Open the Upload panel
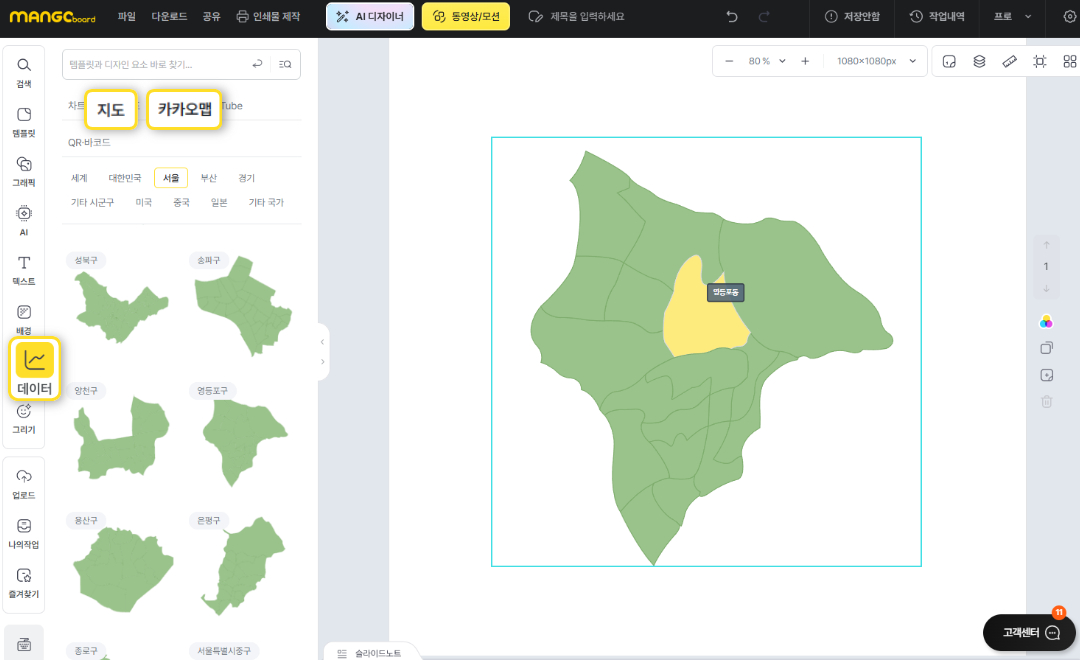The width and height of the screenshot is (1080, 660). 24,482
